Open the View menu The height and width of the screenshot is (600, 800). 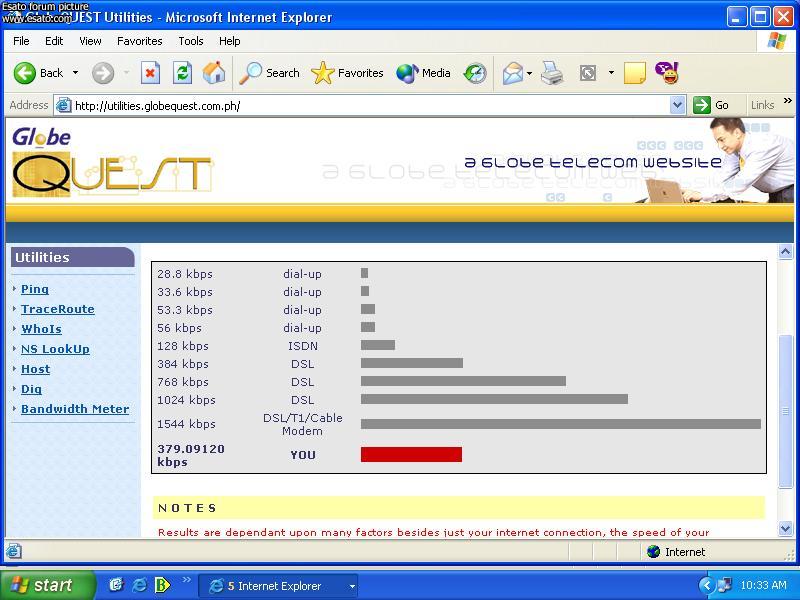(90, 41)
